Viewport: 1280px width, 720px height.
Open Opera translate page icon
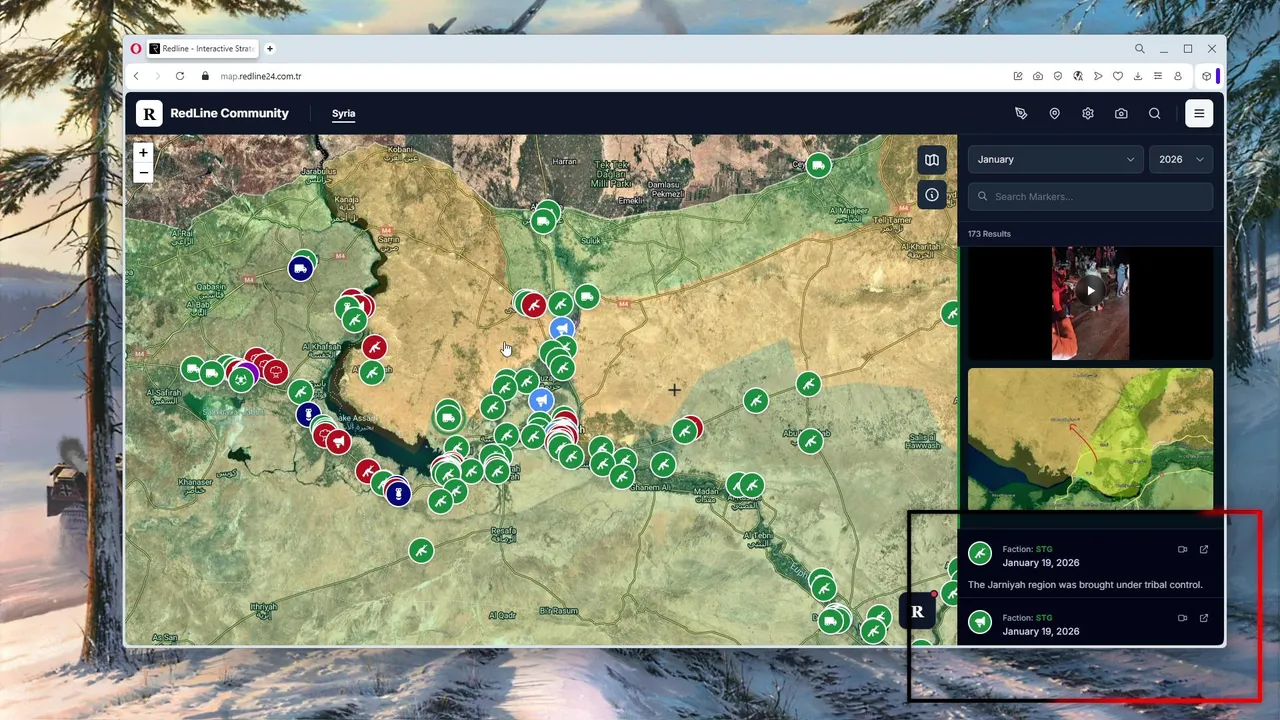[x=1078, y=76]
